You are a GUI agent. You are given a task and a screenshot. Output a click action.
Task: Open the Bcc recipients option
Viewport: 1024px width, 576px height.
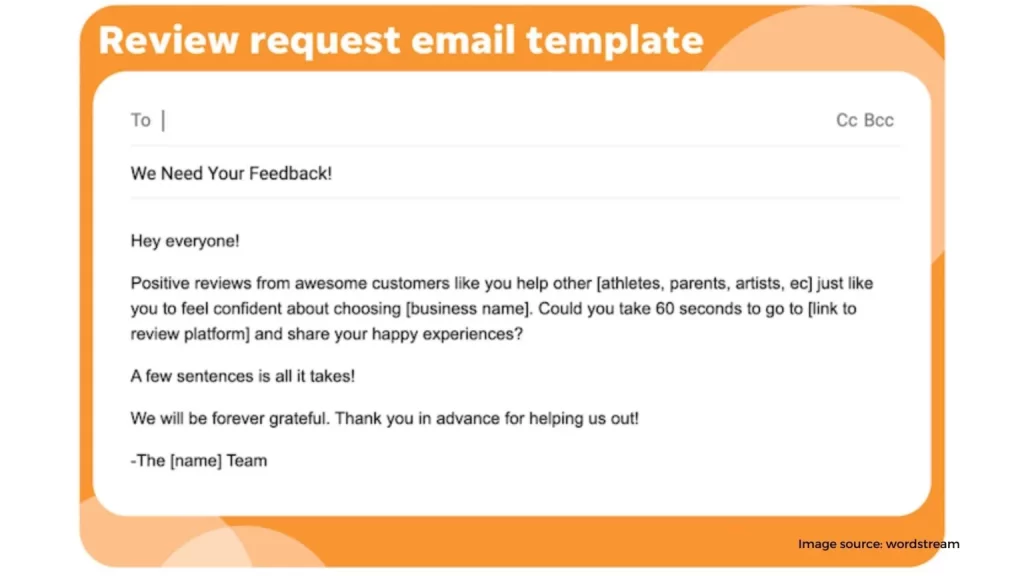[x=878, y=120]
